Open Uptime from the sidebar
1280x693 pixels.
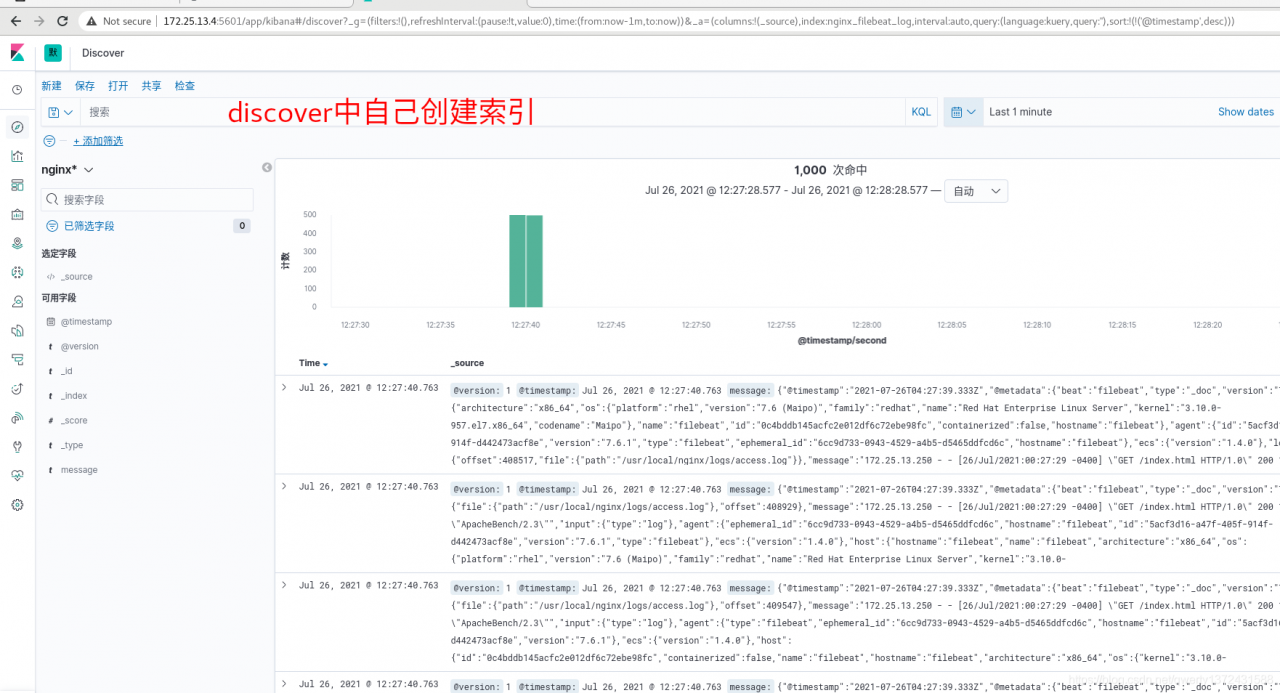point(17,388)
